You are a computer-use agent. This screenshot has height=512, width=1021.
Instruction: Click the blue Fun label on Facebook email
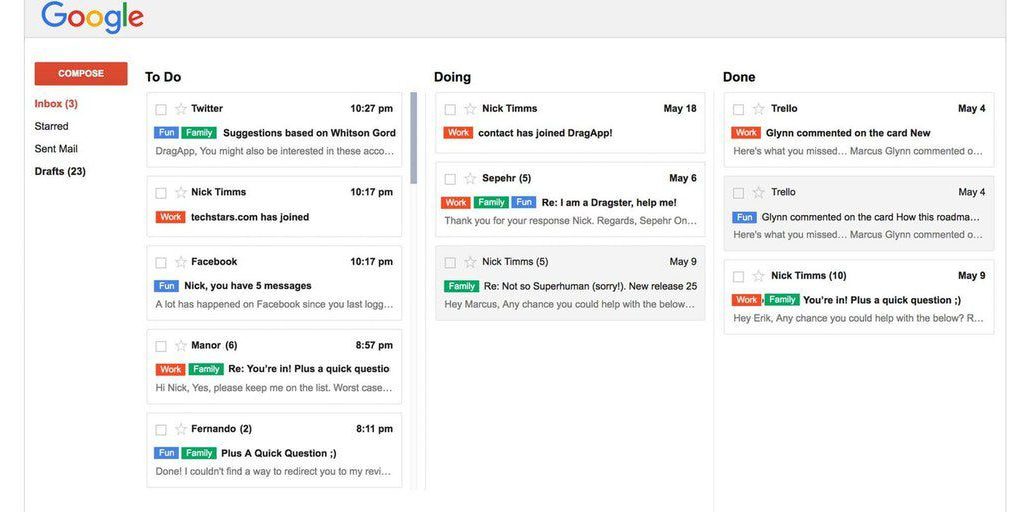(x=167, y=286)
